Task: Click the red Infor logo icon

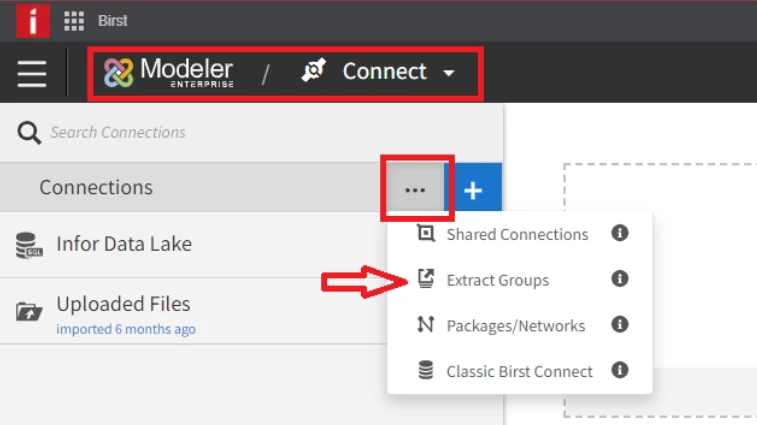Action: tap(33, 21)
